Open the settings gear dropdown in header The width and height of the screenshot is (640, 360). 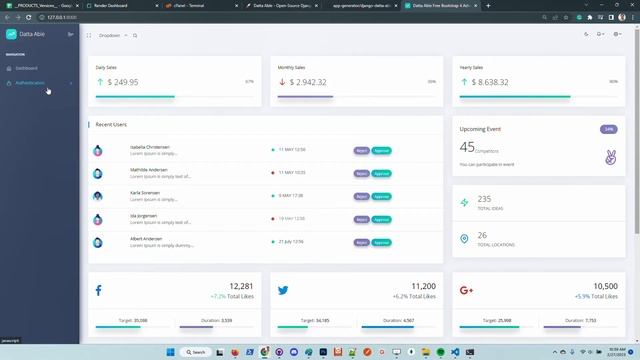(617, 34)
